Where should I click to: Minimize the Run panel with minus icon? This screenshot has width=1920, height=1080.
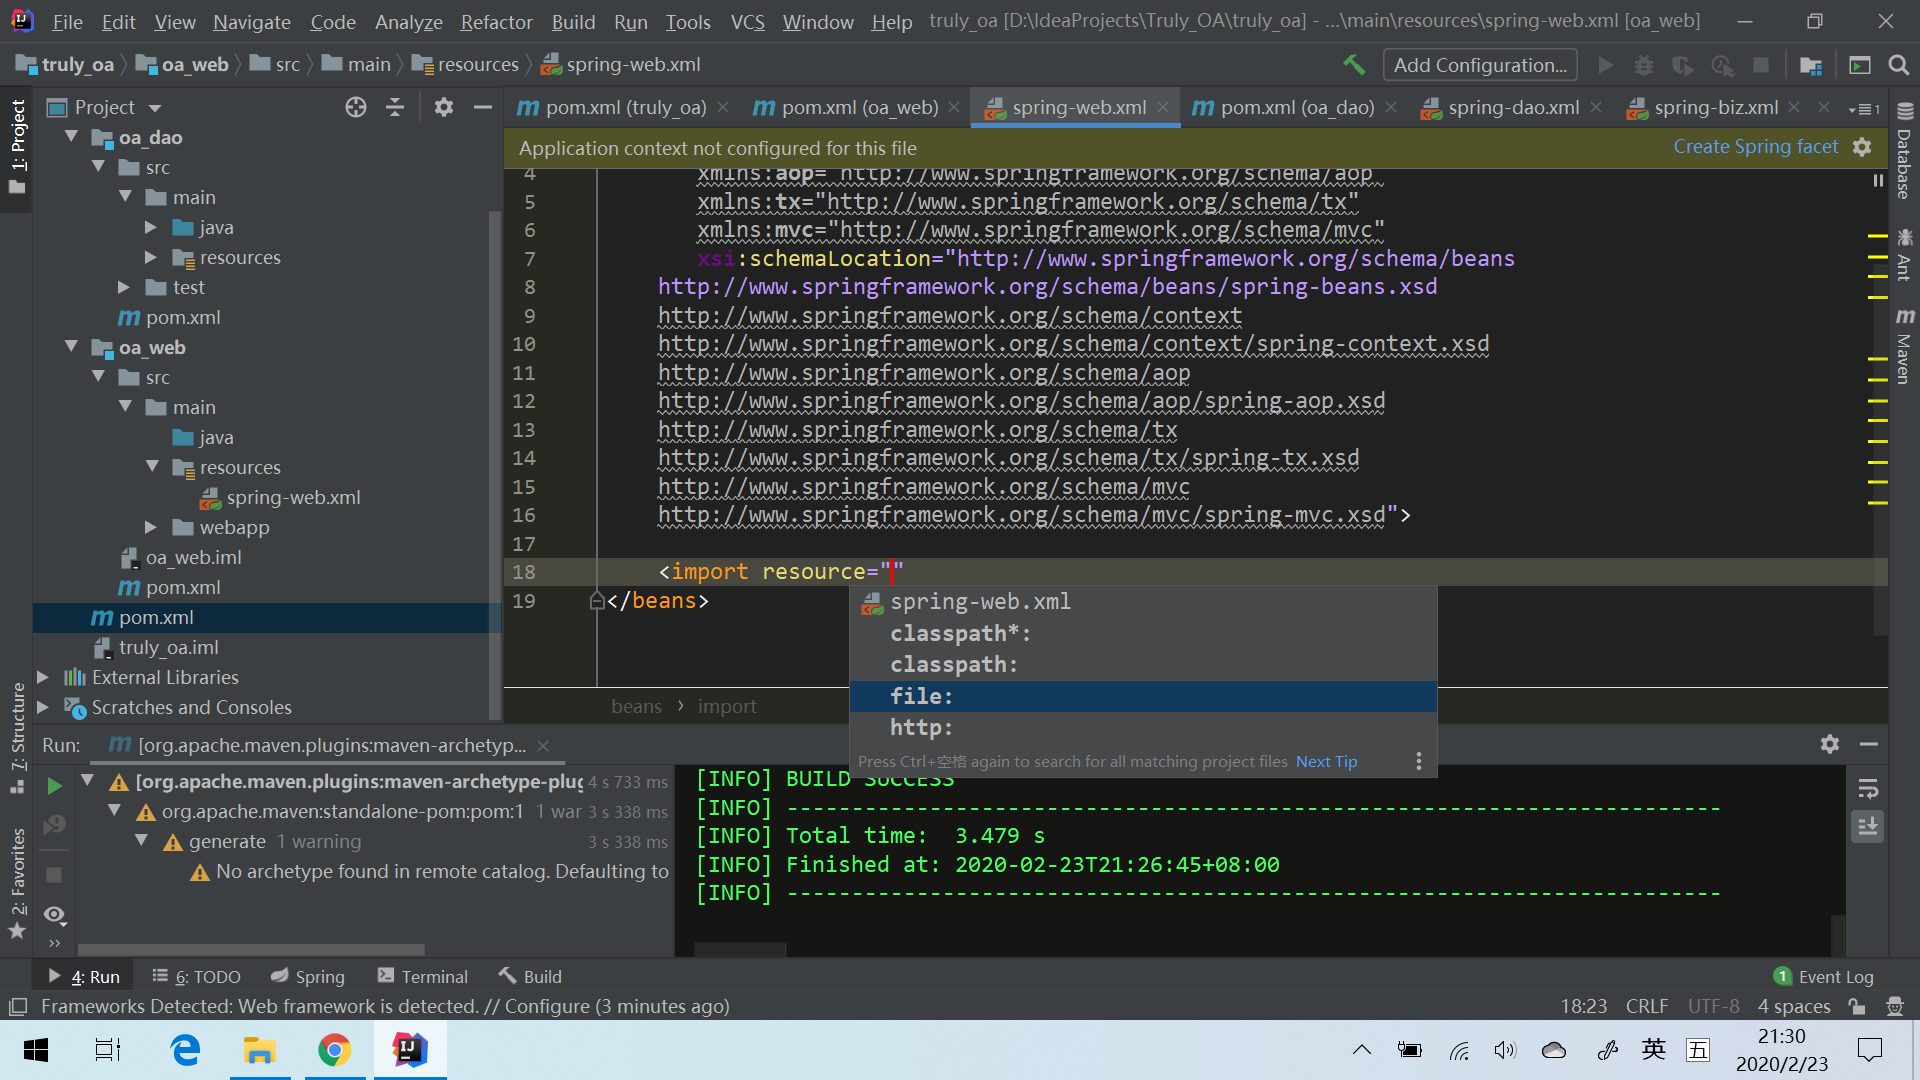[1869, 744]
